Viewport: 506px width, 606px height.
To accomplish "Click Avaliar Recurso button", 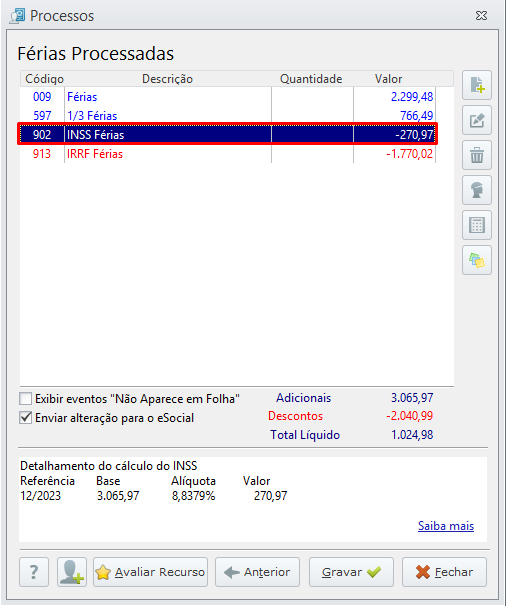I will pos(150,572).
